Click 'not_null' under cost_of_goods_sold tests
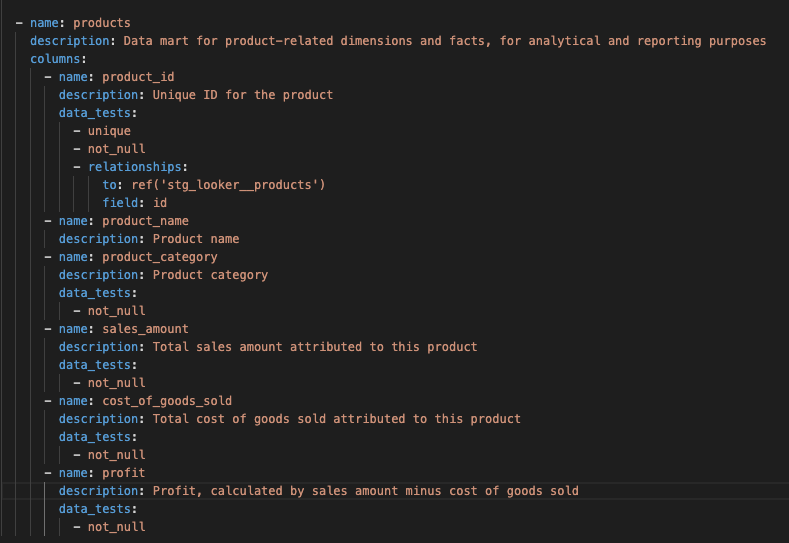The image size is (789, 543). [117, 455]
